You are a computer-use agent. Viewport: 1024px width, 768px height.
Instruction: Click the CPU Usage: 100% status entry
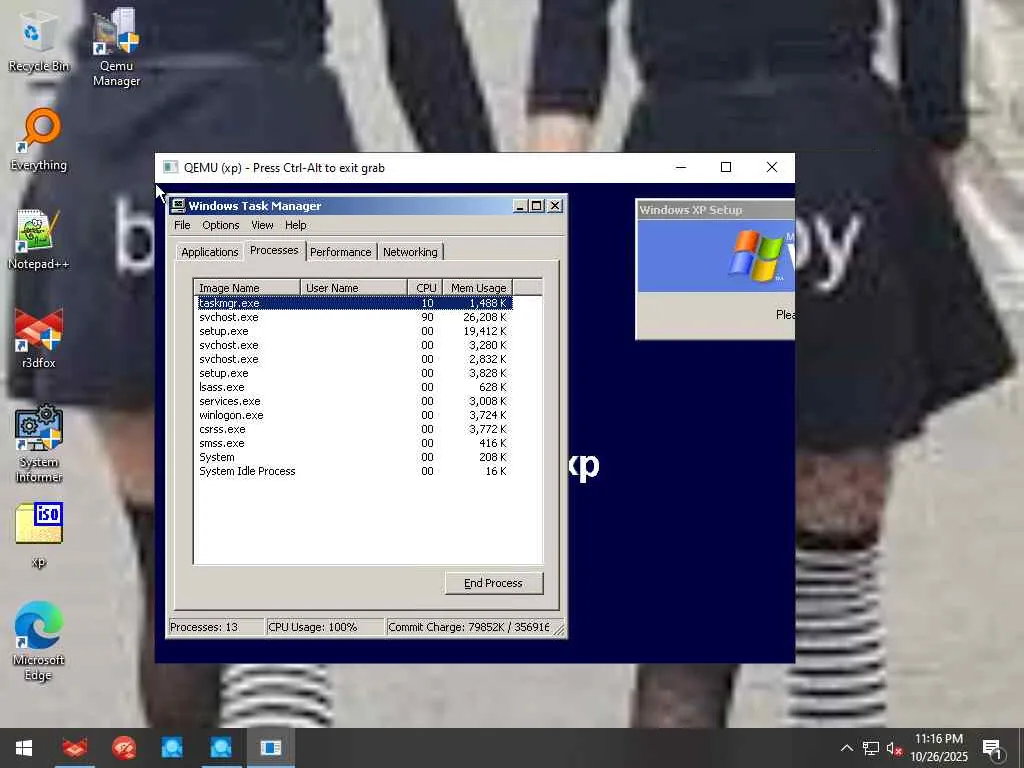coord(325,627)
